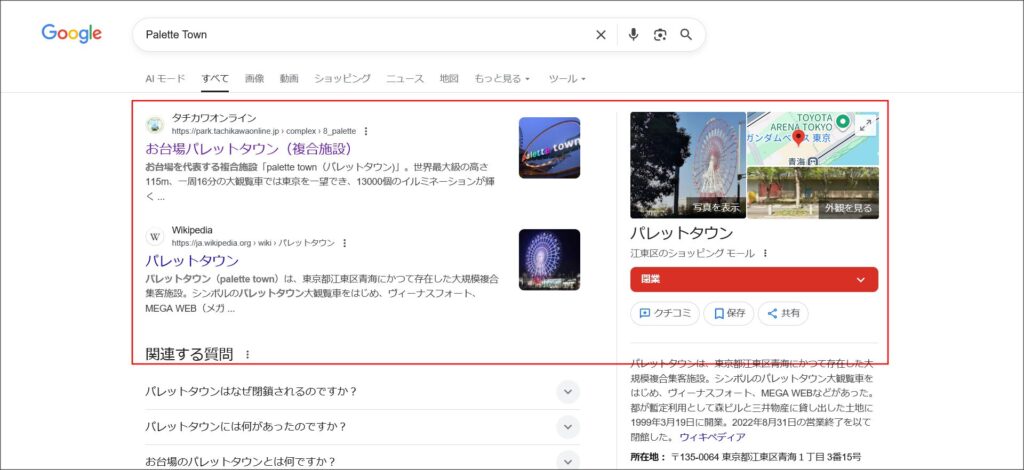This screenshot has width=1024, height=470.
Task: Expand question パレットタウンには何があったのですか？
Action: click(362, 427)
